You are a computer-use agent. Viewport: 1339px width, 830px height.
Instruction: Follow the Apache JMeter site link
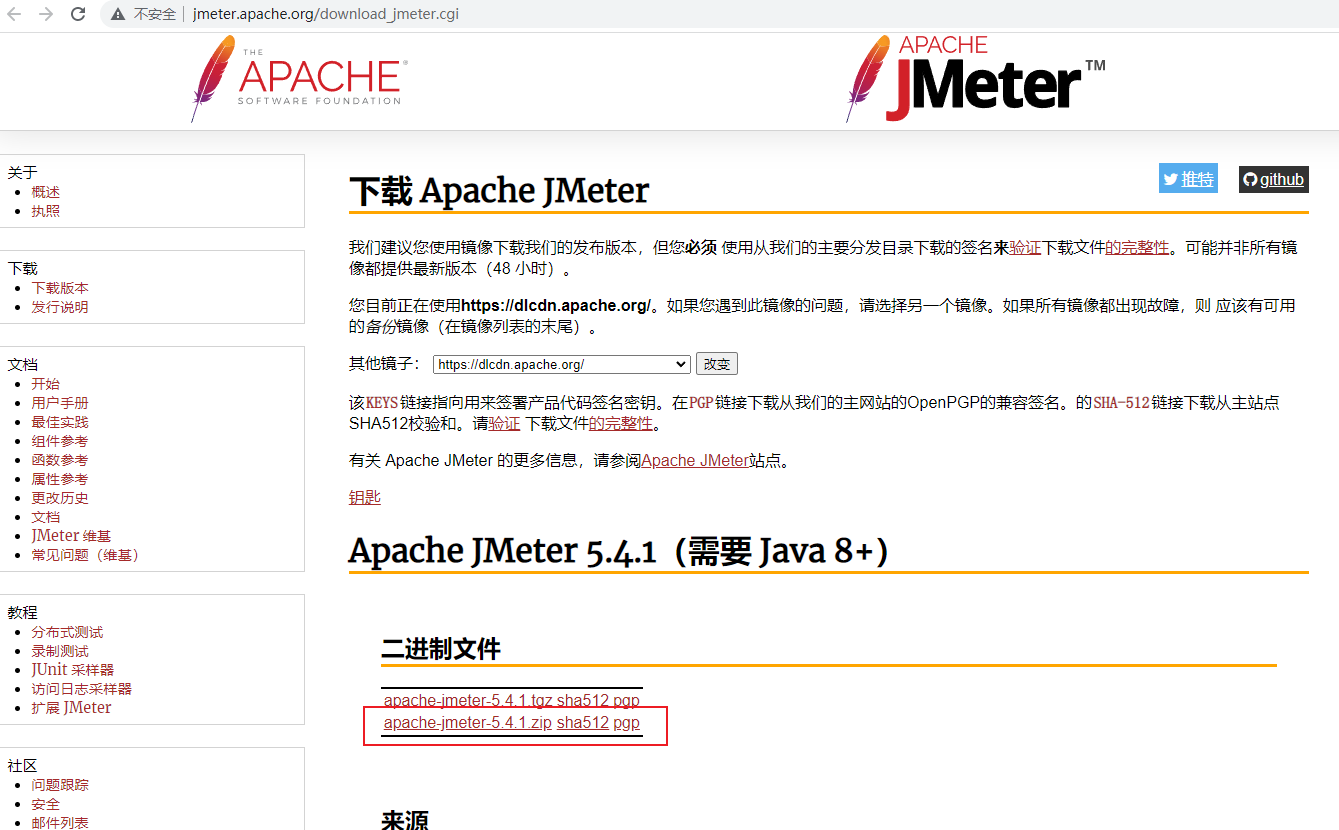coord(695,461)
